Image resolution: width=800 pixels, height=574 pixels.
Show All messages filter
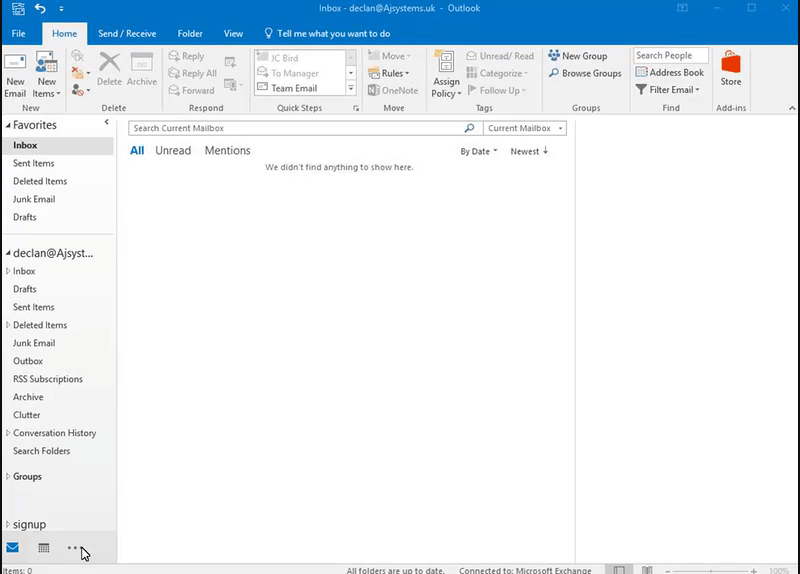pos(137,151)
